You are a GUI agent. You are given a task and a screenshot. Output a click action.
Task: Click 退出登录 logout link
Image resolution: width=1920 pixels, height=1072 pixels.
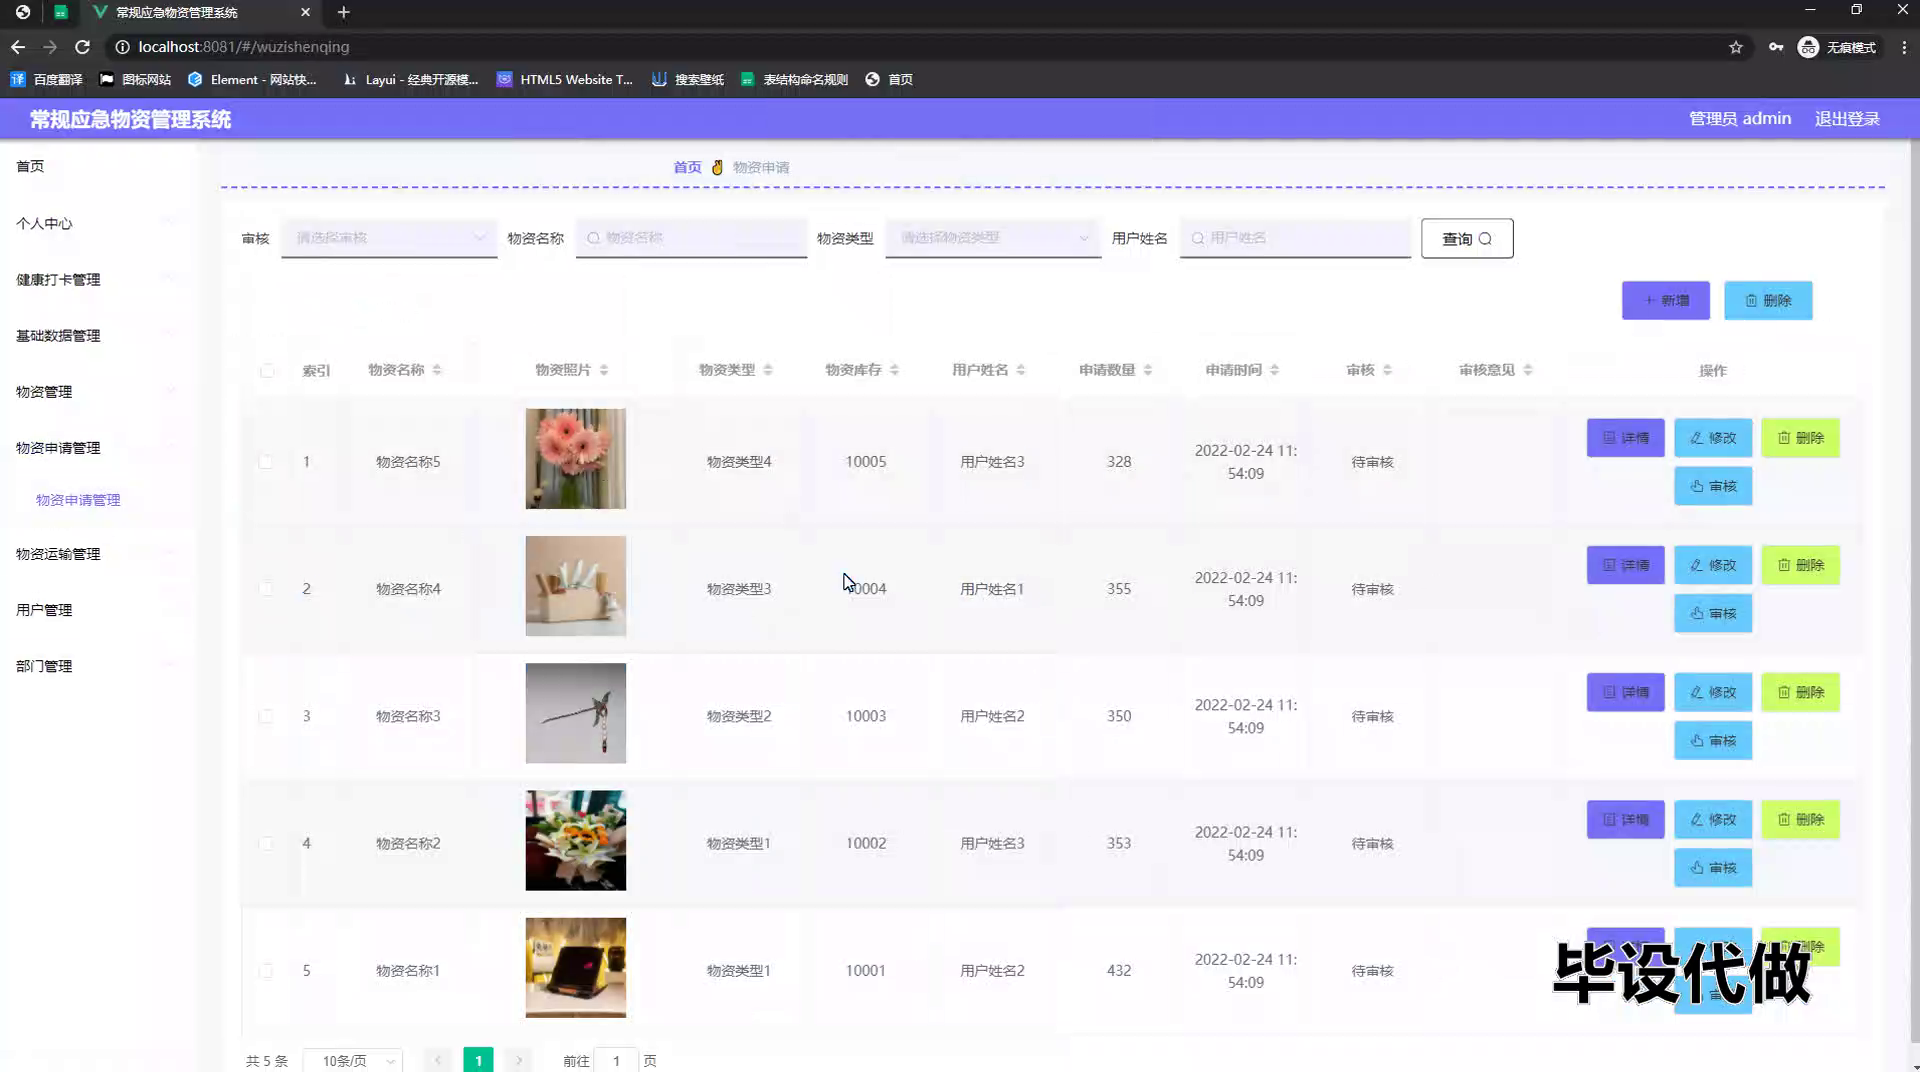[1847, 118]
